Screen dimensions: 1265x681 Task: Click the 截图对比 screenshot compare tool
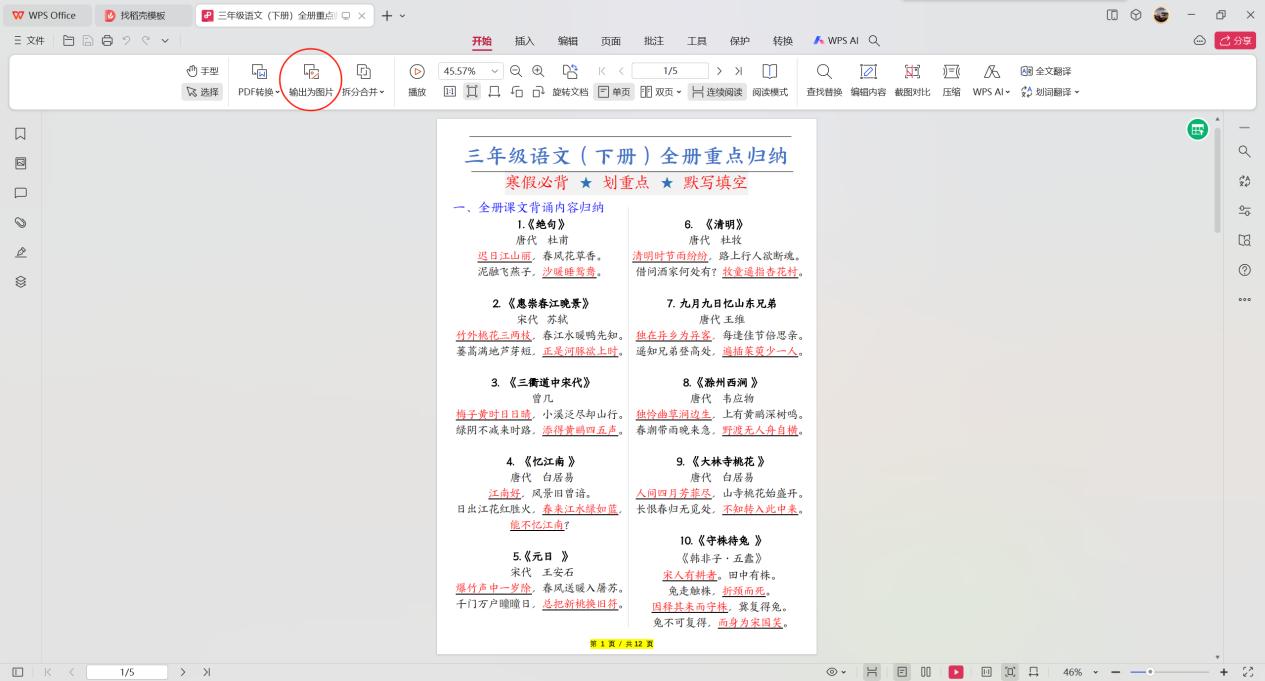(911, 80)
